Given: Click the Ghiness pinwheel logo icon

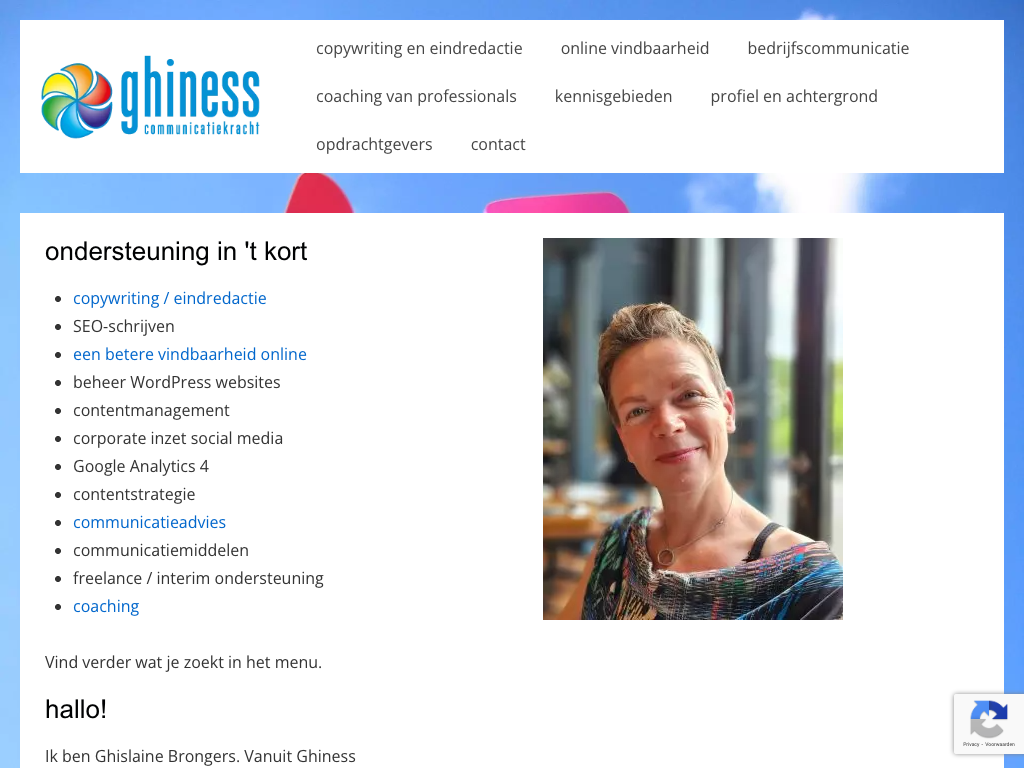Looking at the screenshot, I should [x=77, y=100].
